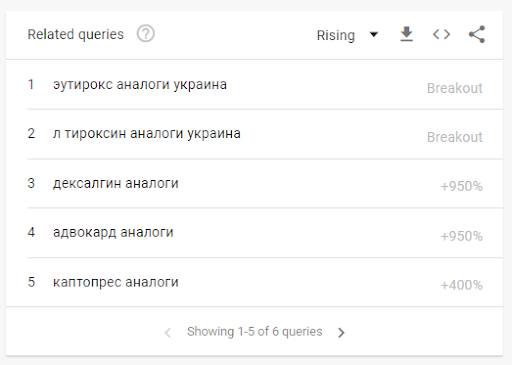Open embed code for this widget
This screenshot has width=512, height=365.
441,34
